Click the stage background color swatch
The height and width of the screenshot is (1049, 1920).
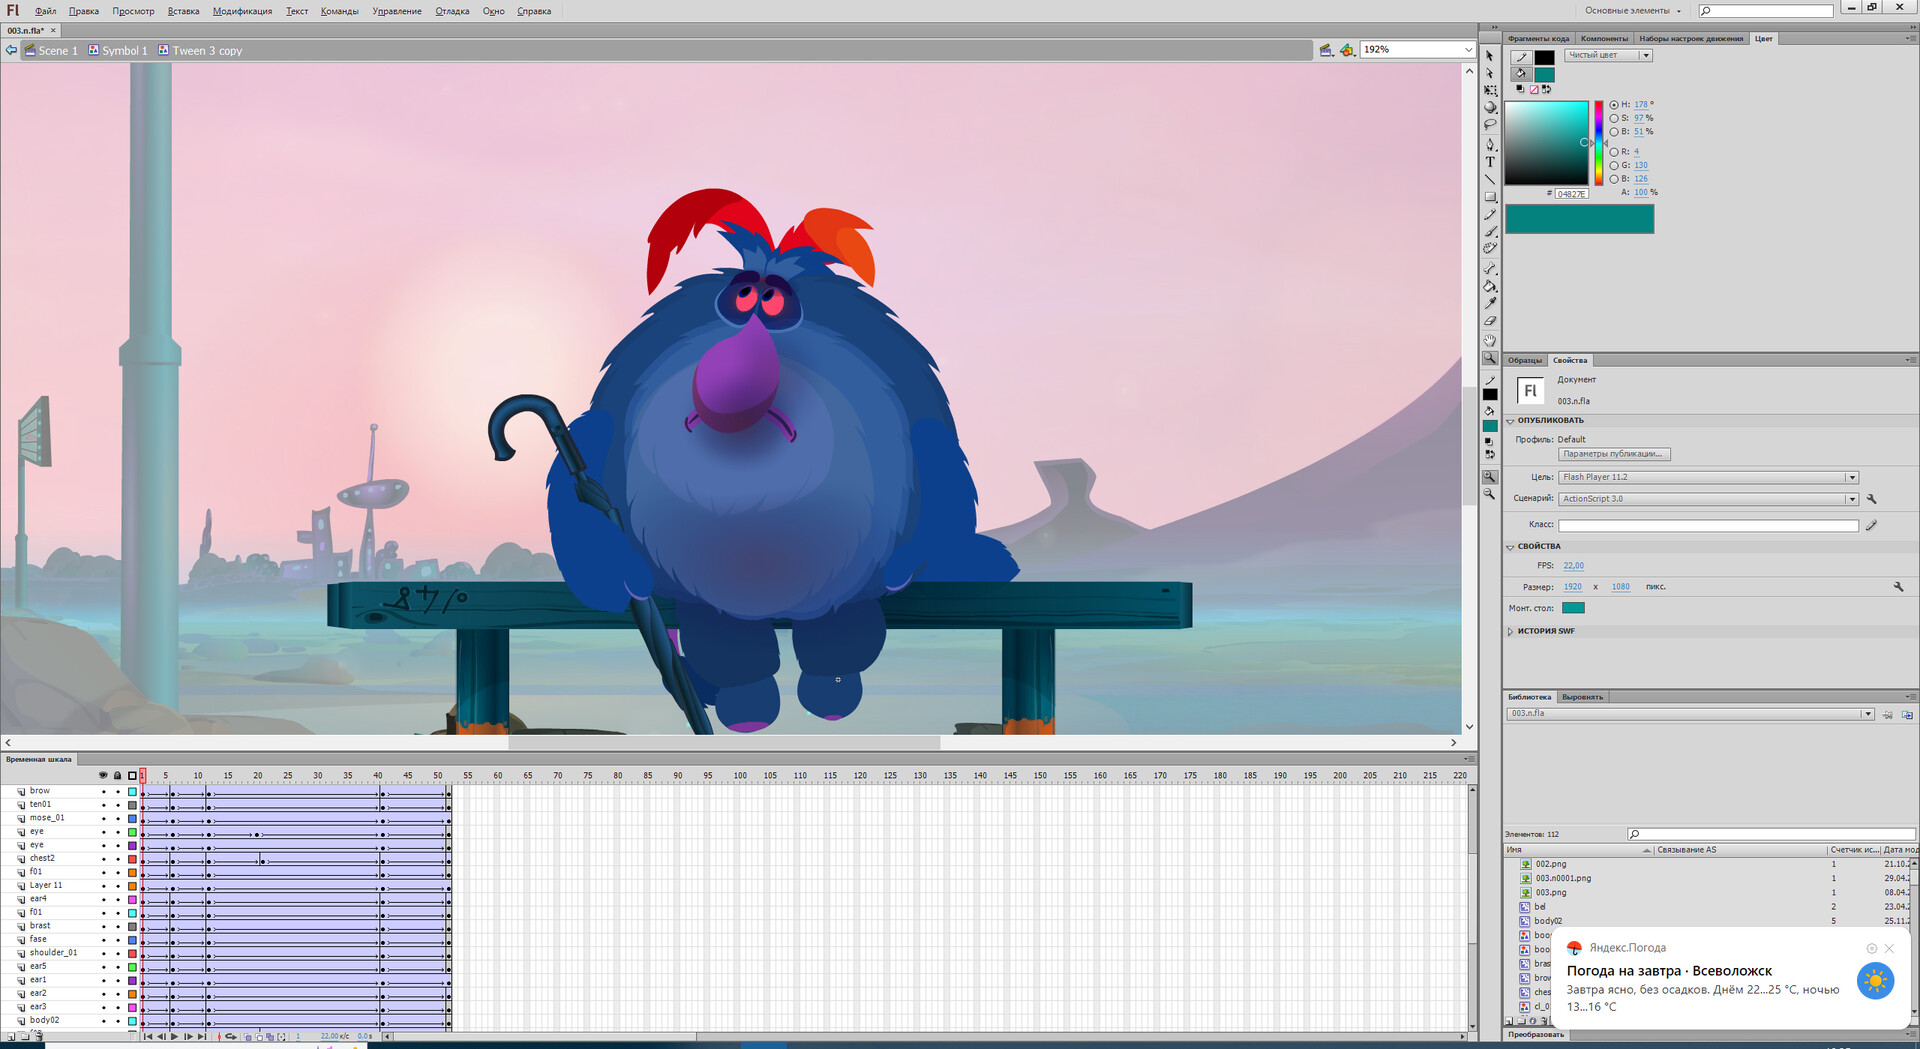(1573, 608)
